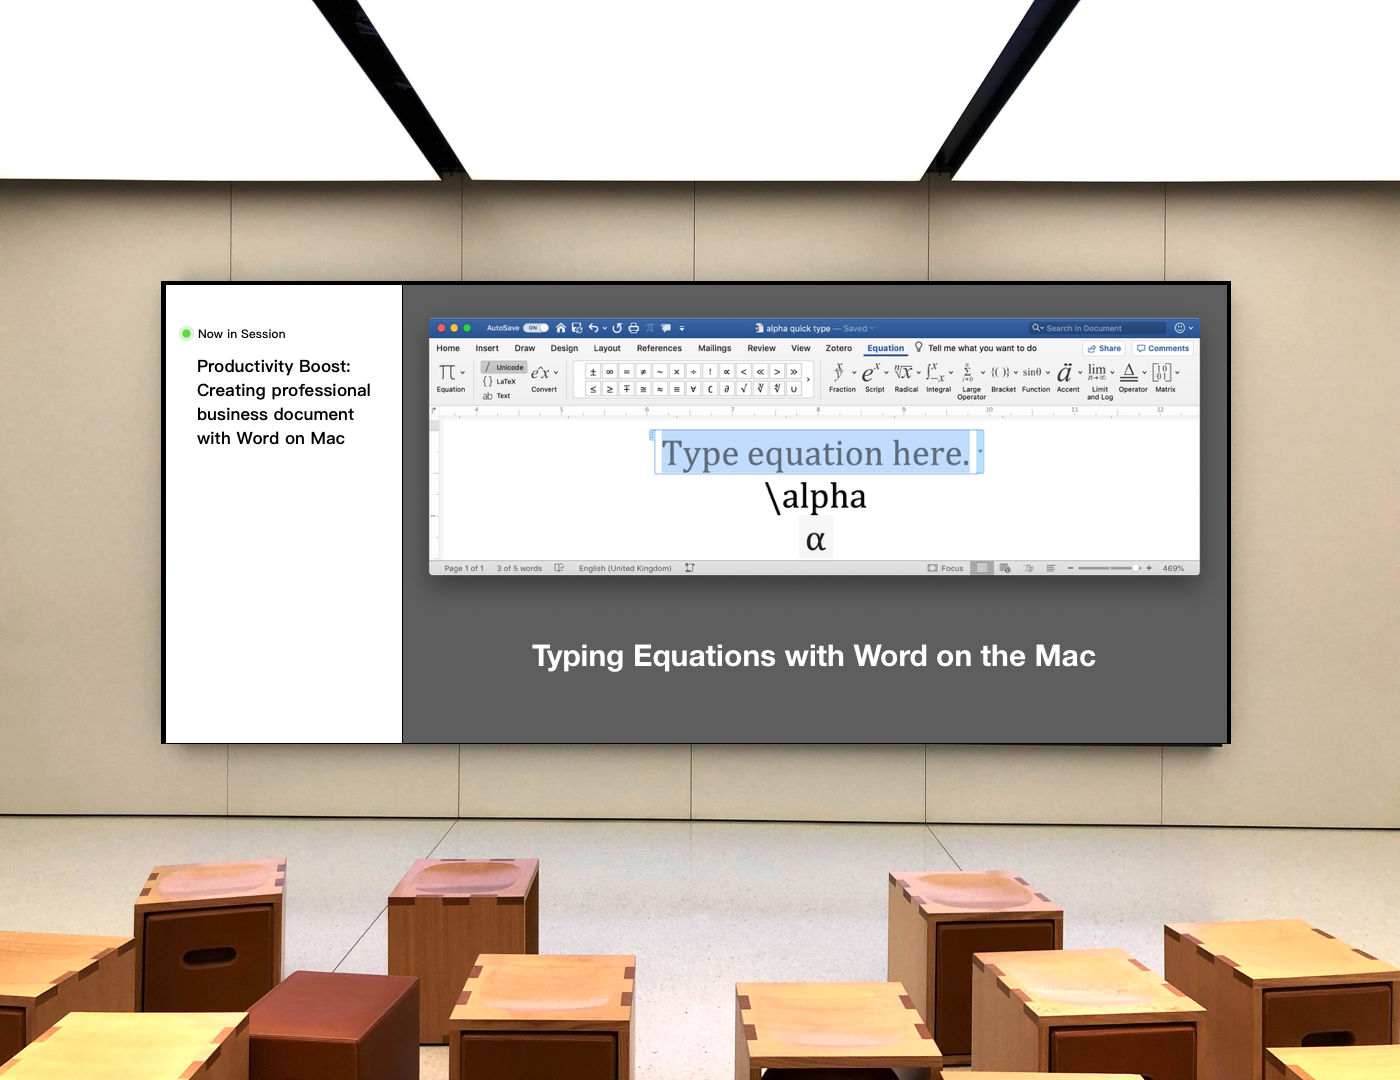Insert the greater-than-or-equal symbol

click(x=610, y=389)
